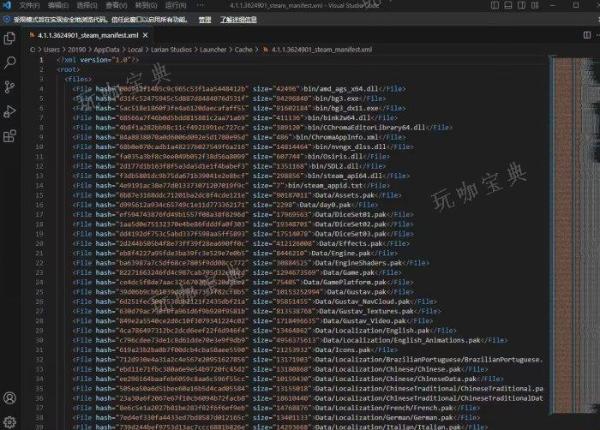Click bin/steam_appid.txt text

click(325, 186)
